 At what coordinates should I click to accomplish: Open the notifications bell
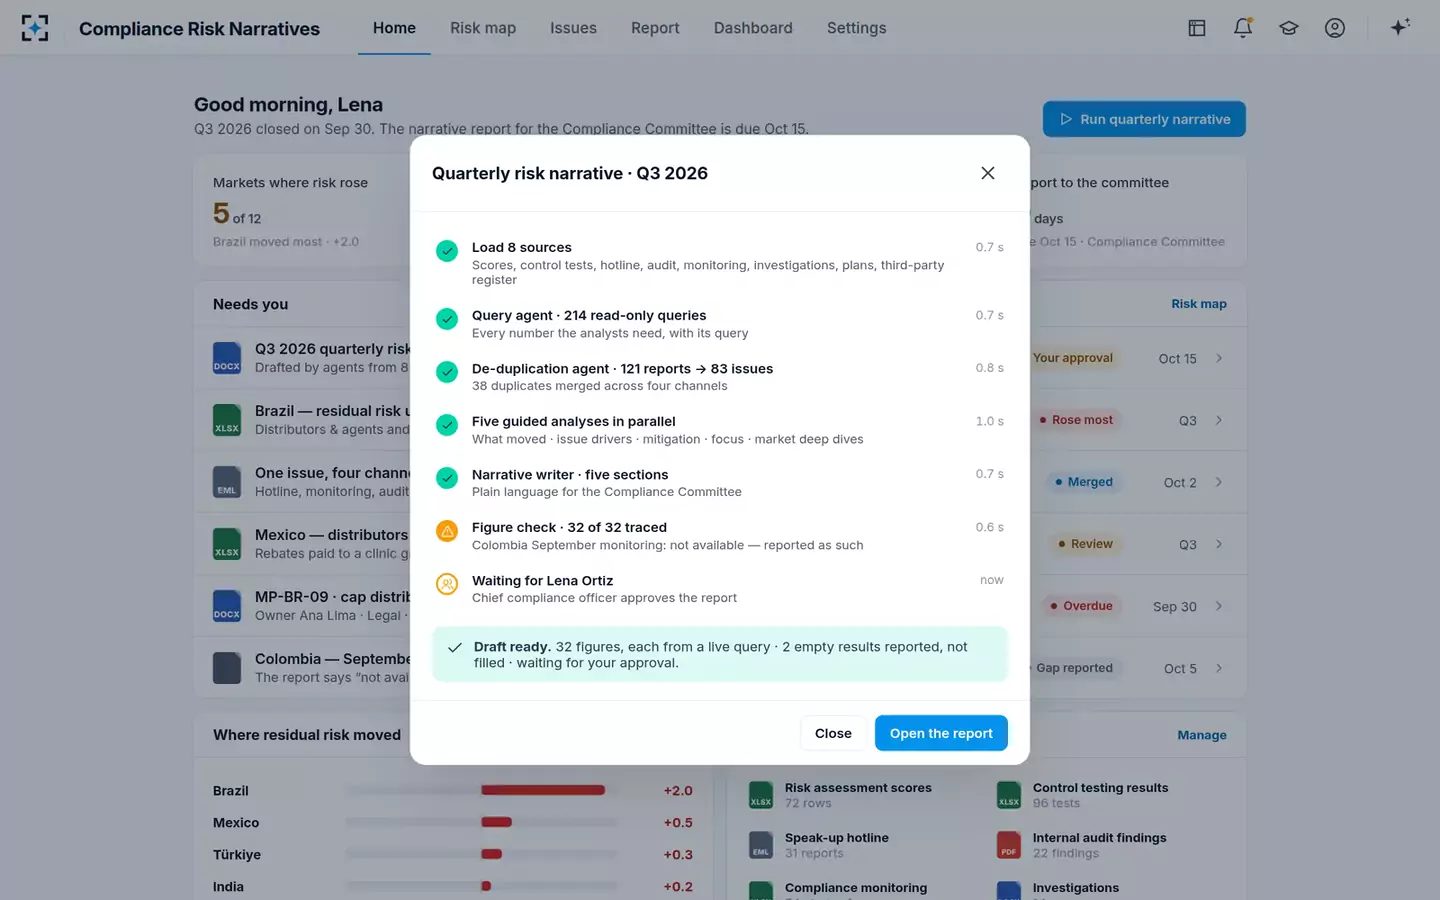1243,28
